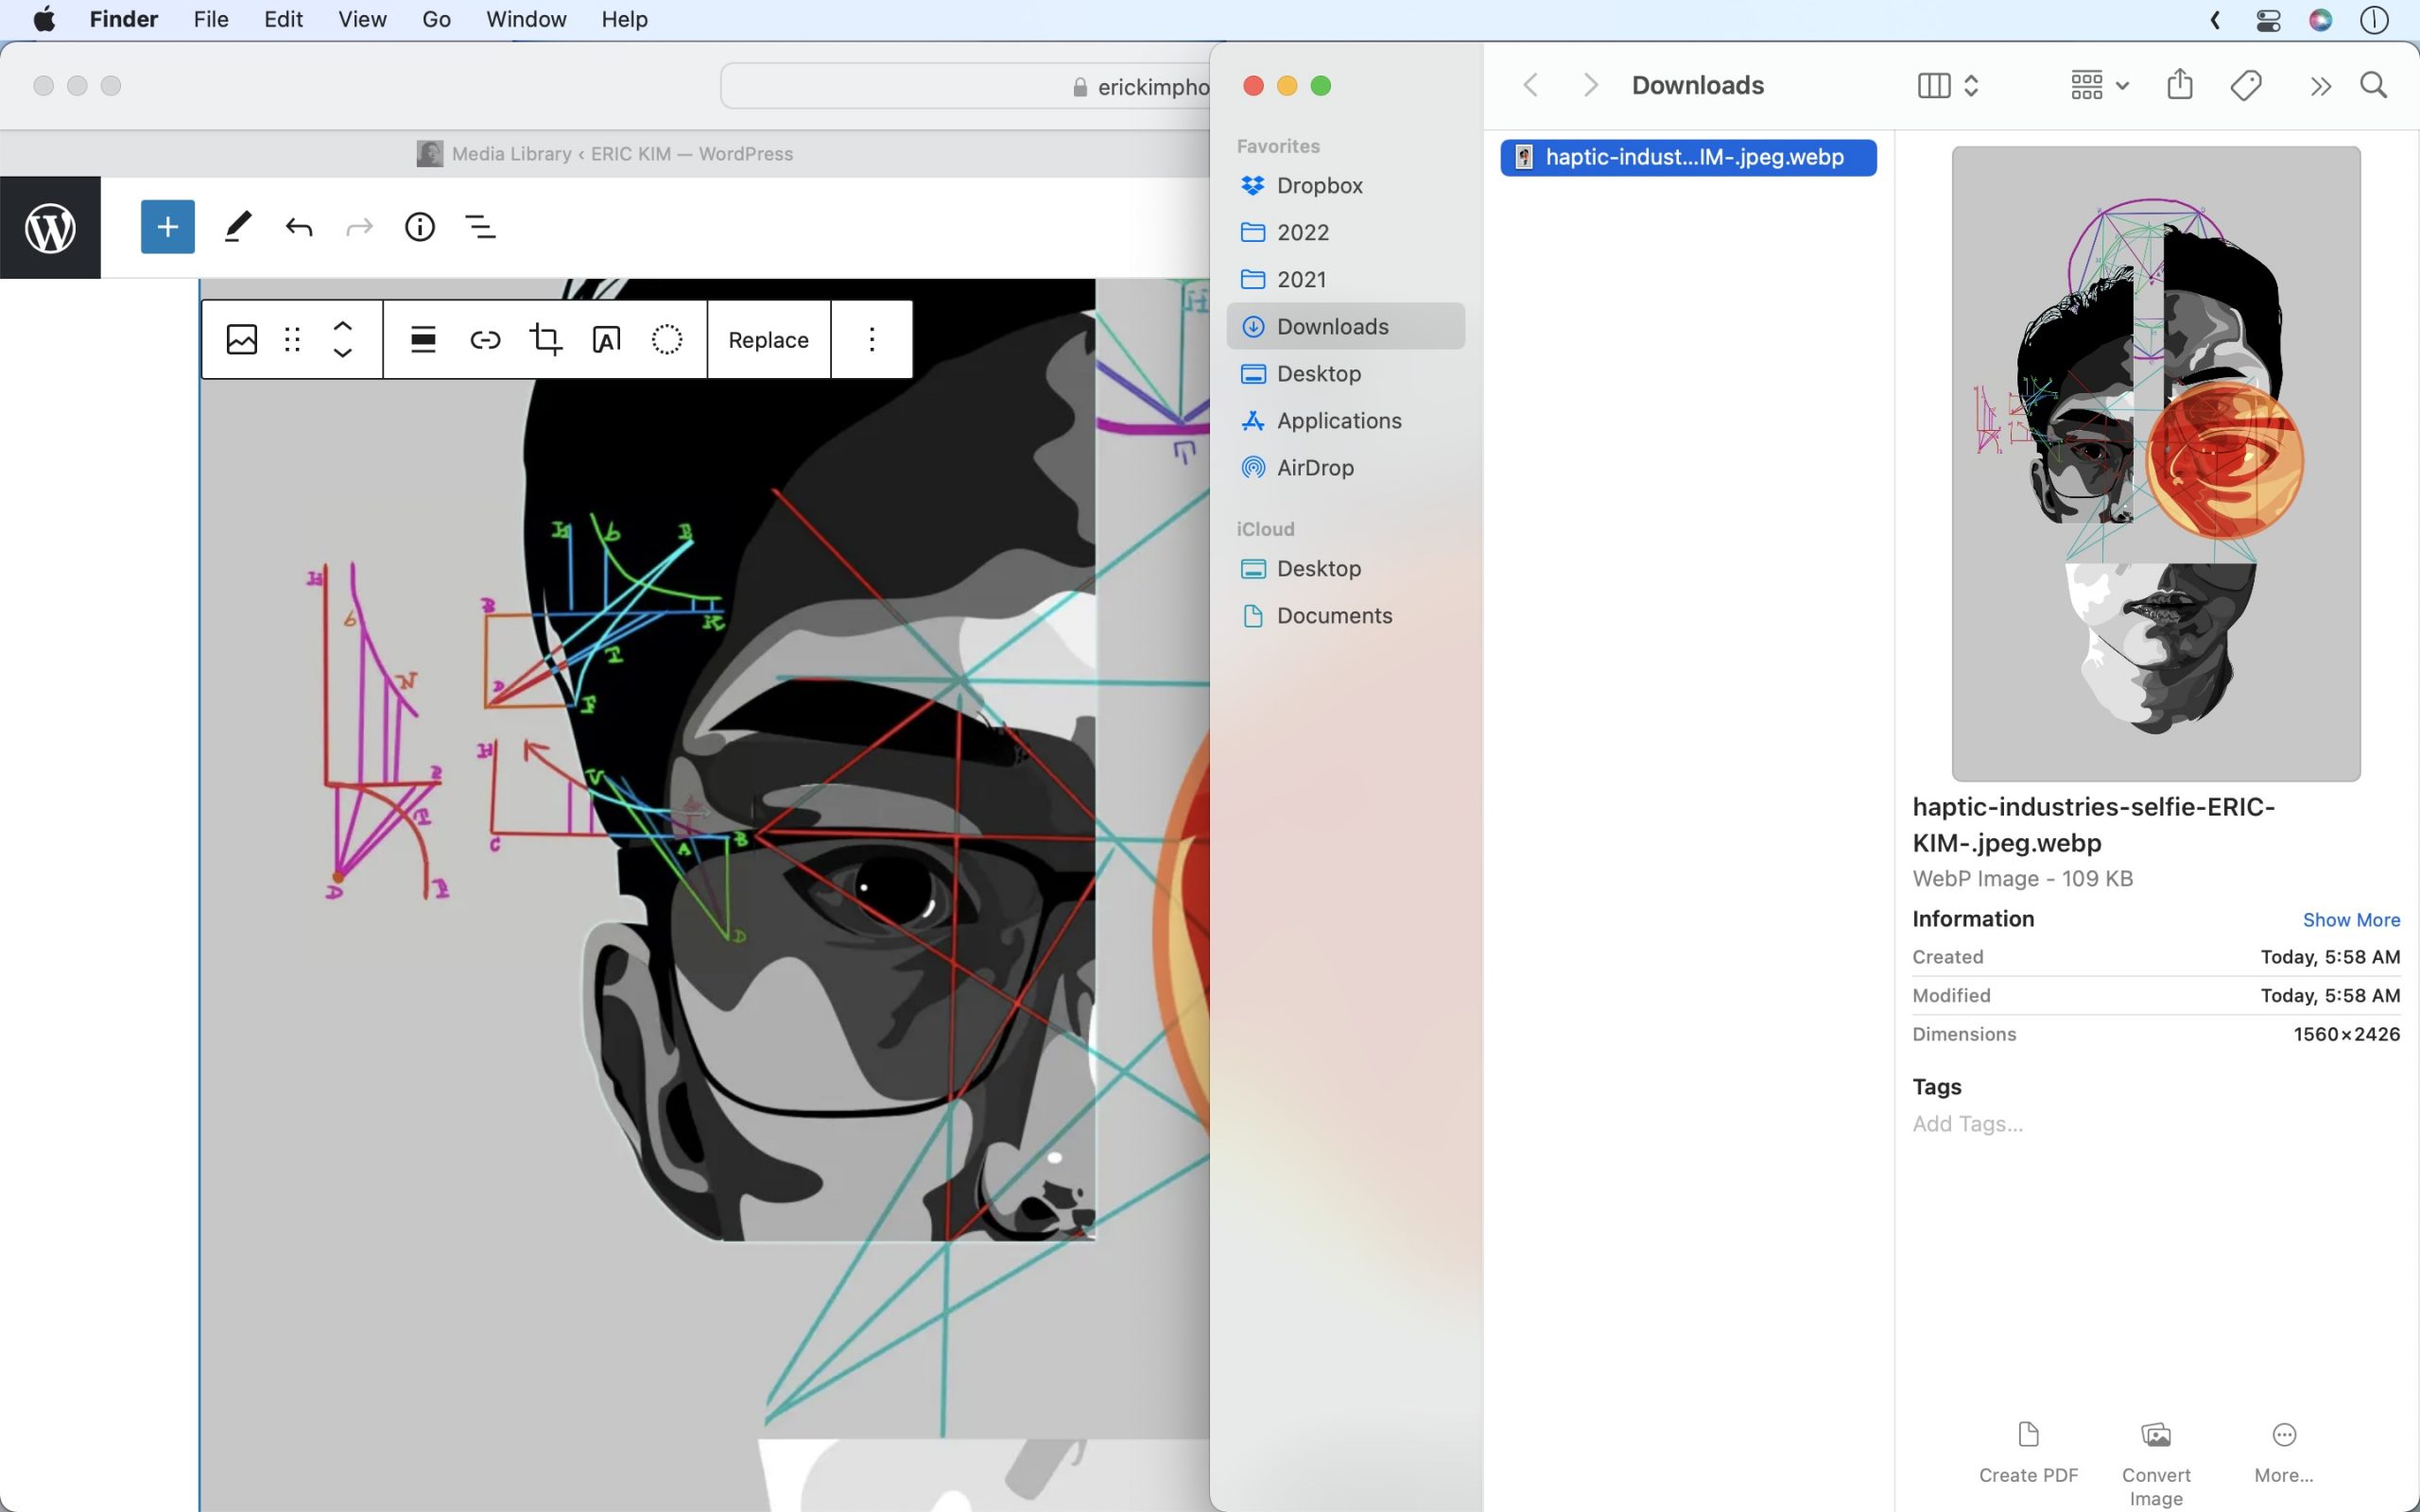Click the Replace button on image block
This screenshot has width=2420, height=1512.
[x=768, y=340]
